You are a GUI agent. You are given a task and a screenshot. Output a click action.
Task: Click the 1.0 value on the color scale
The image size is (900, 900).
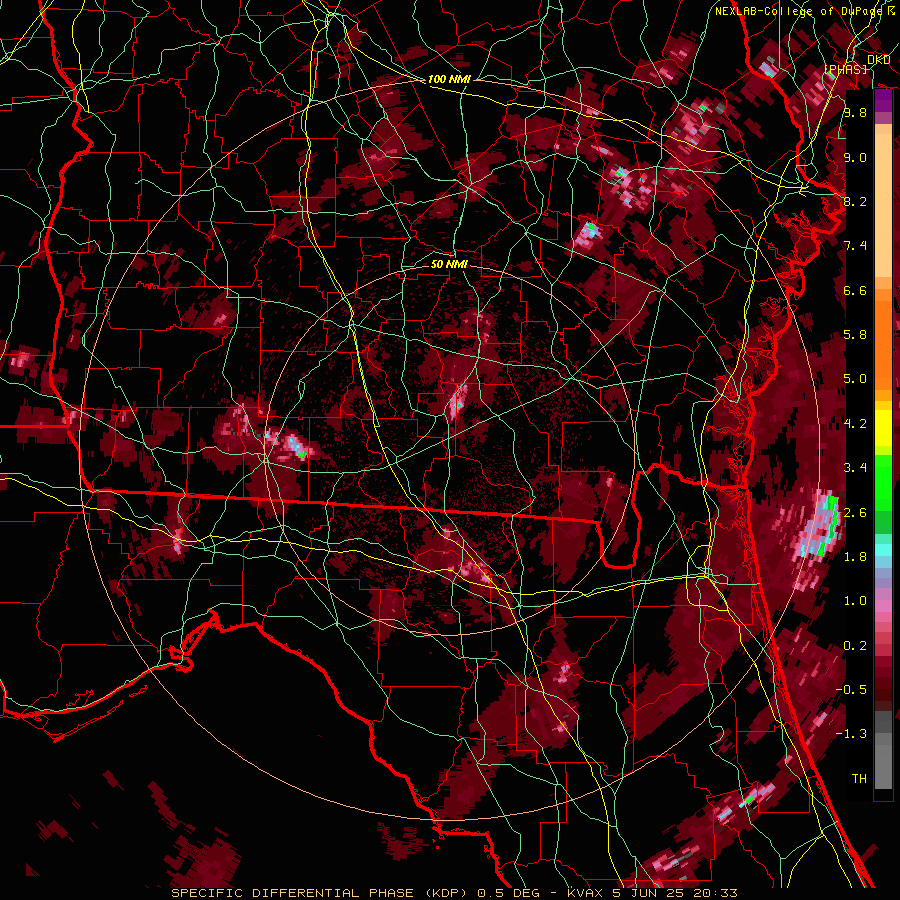click(x=855, y=601)
